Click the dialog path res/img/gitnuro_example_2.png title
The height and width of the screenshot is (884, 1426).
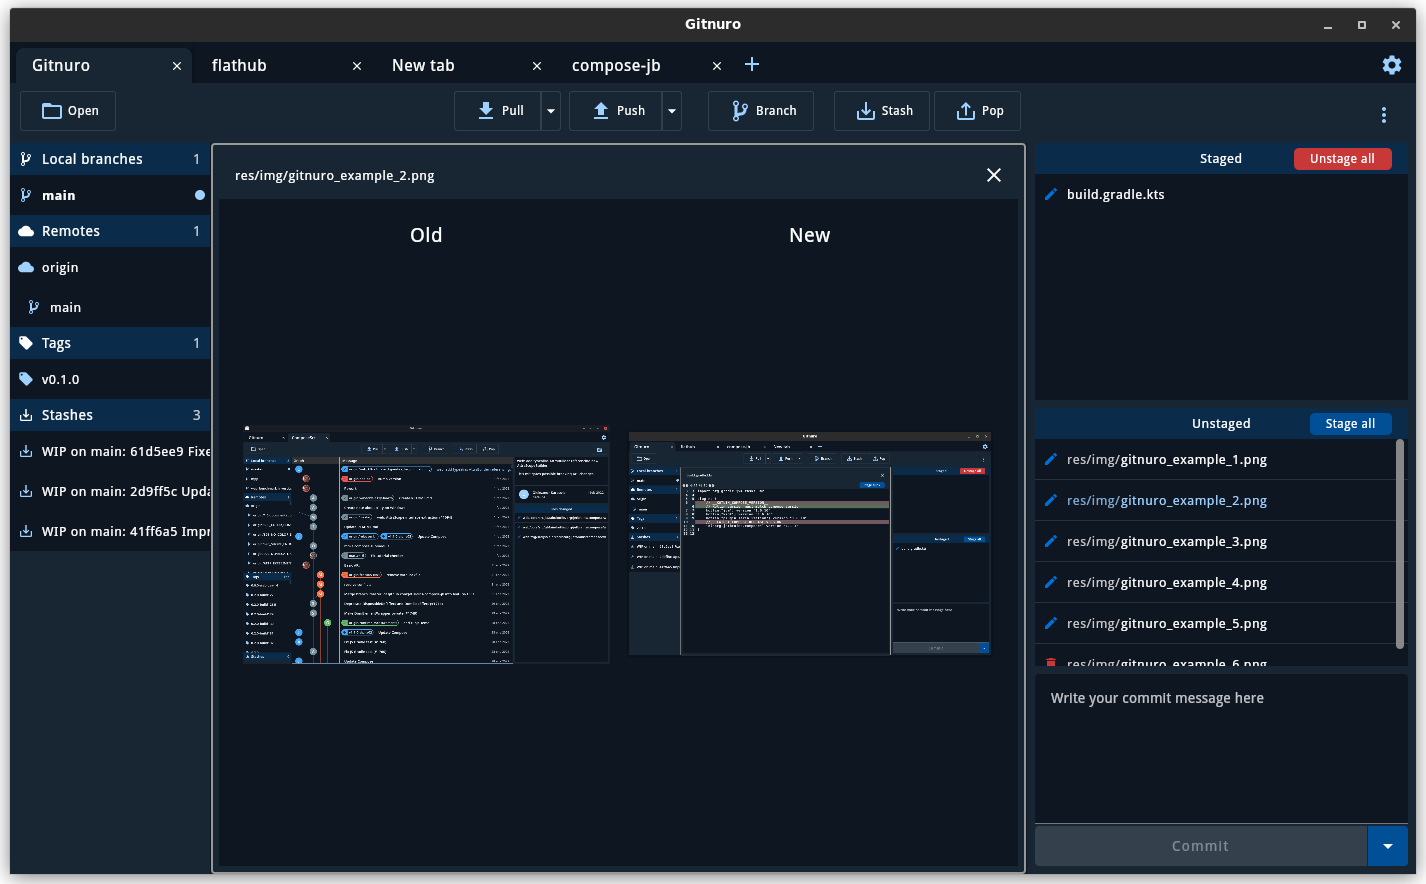tap(334, 176)
